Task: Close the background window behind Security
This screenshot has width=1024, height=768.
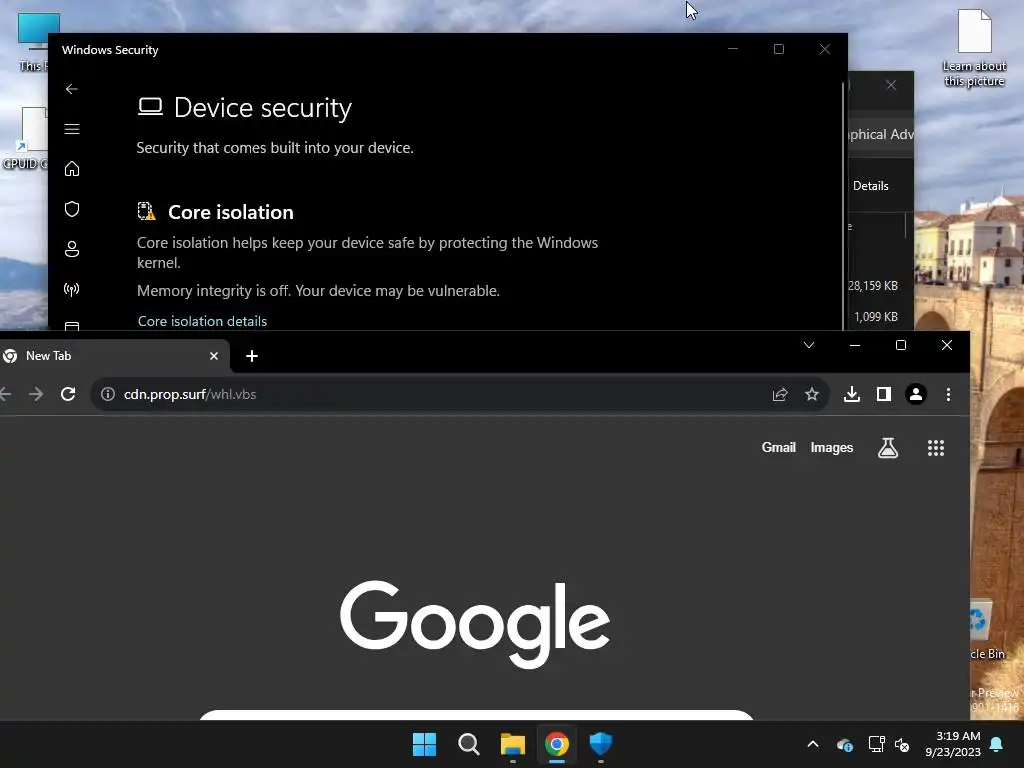Action: tap(891, 86)
